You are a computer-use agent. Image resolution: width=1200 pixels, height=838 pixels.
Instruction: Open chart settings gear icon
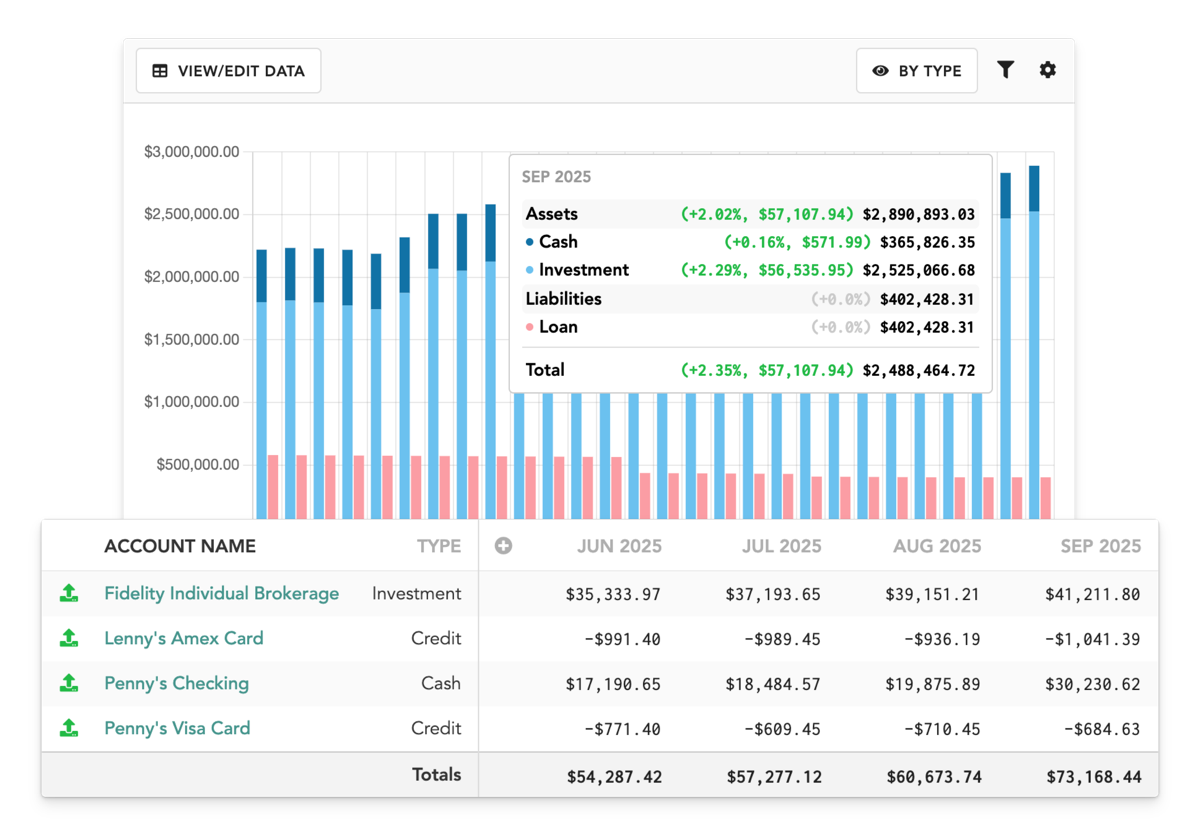[1047, 70]
